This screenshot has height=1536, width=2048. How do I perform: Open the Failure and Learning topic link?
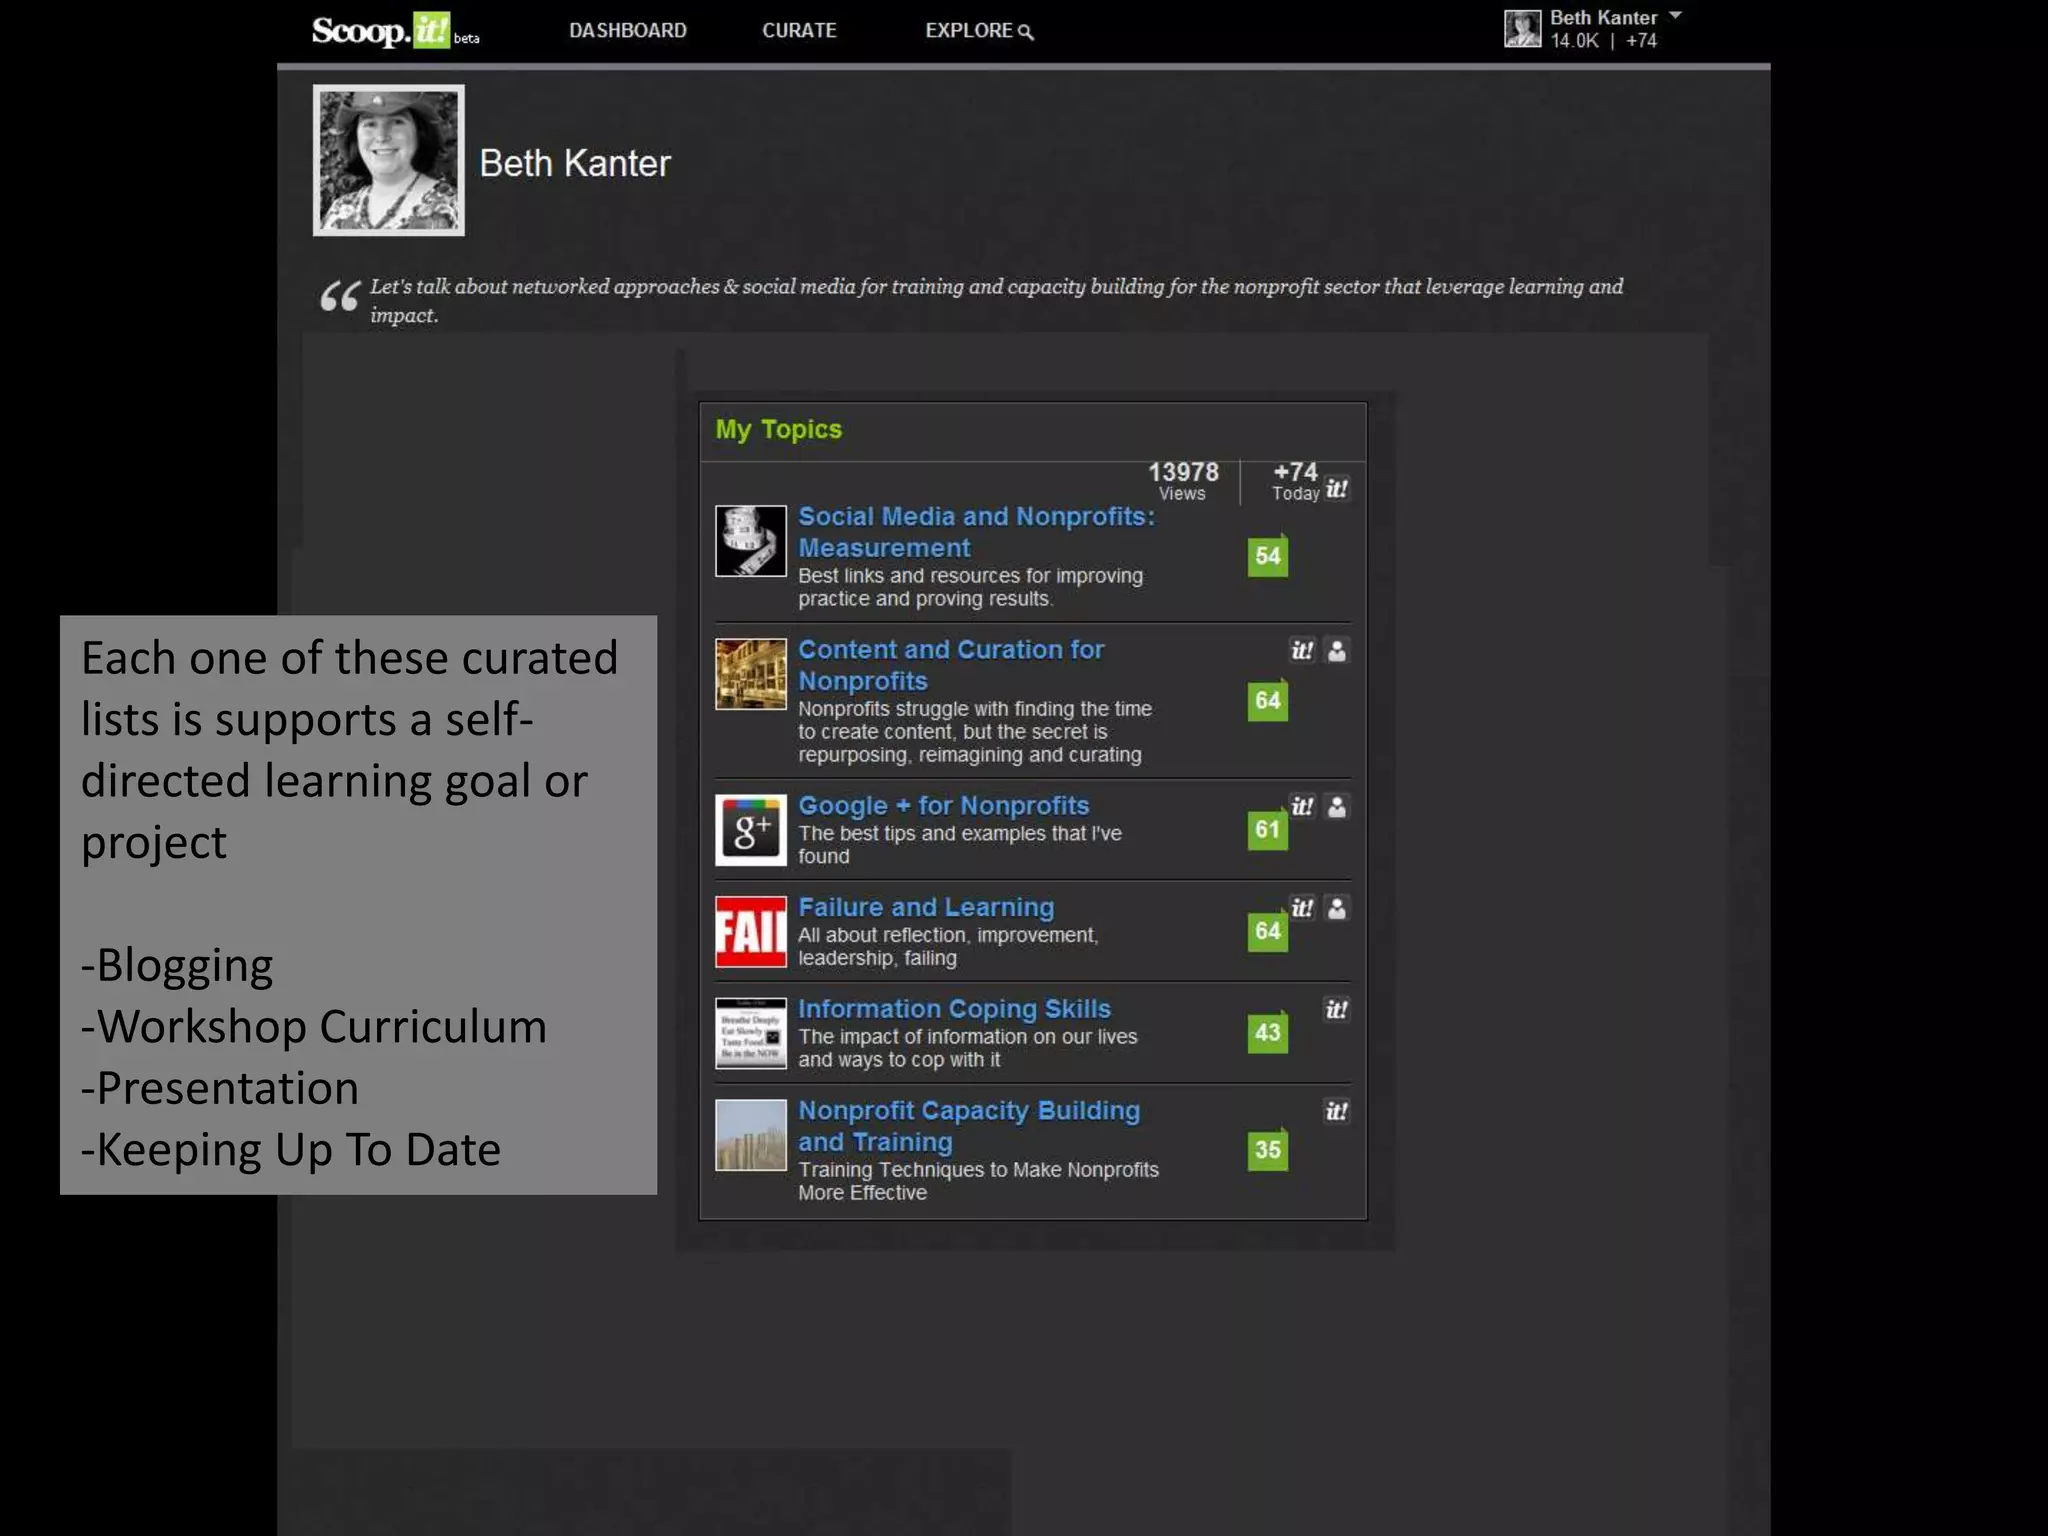(925, 907)
